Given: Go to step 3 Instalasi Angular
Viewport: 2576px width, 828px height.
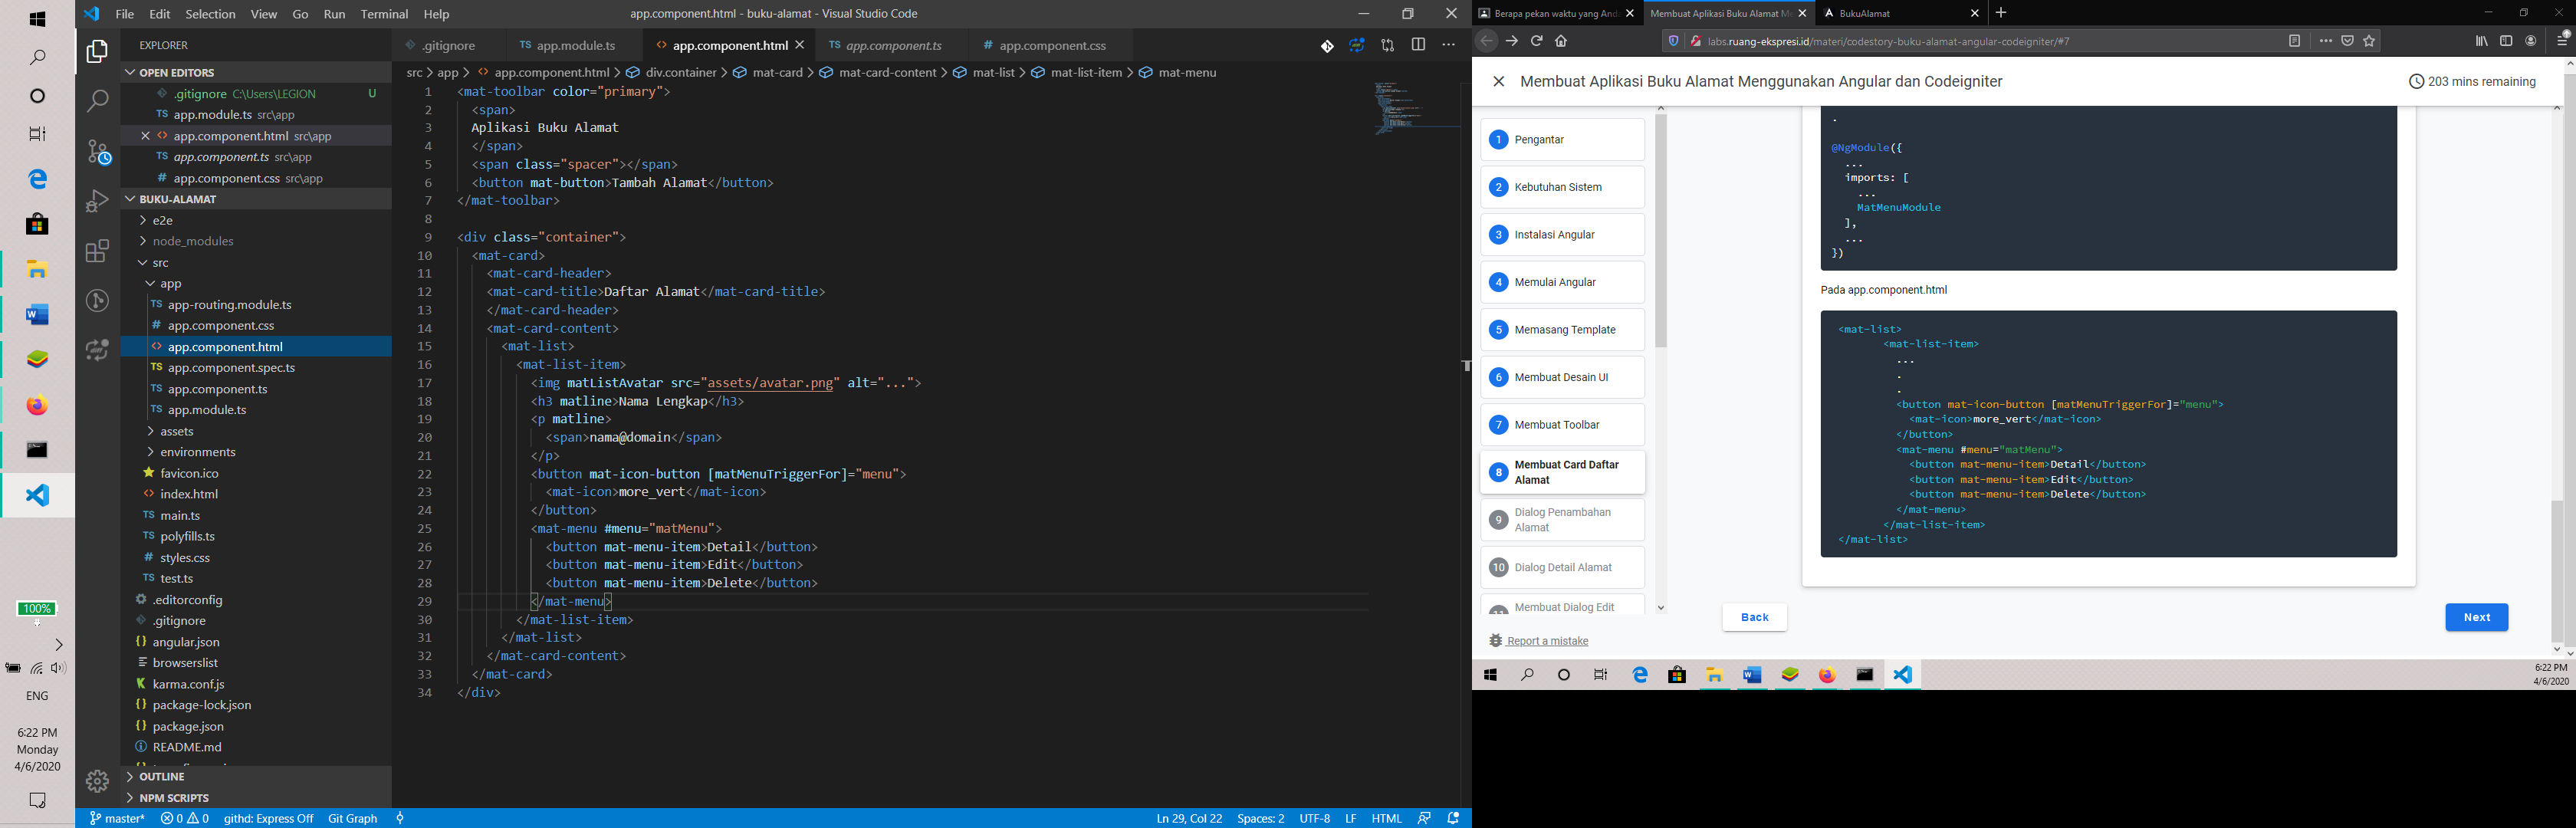Looking at the screenshot, I should point(1562,235).
